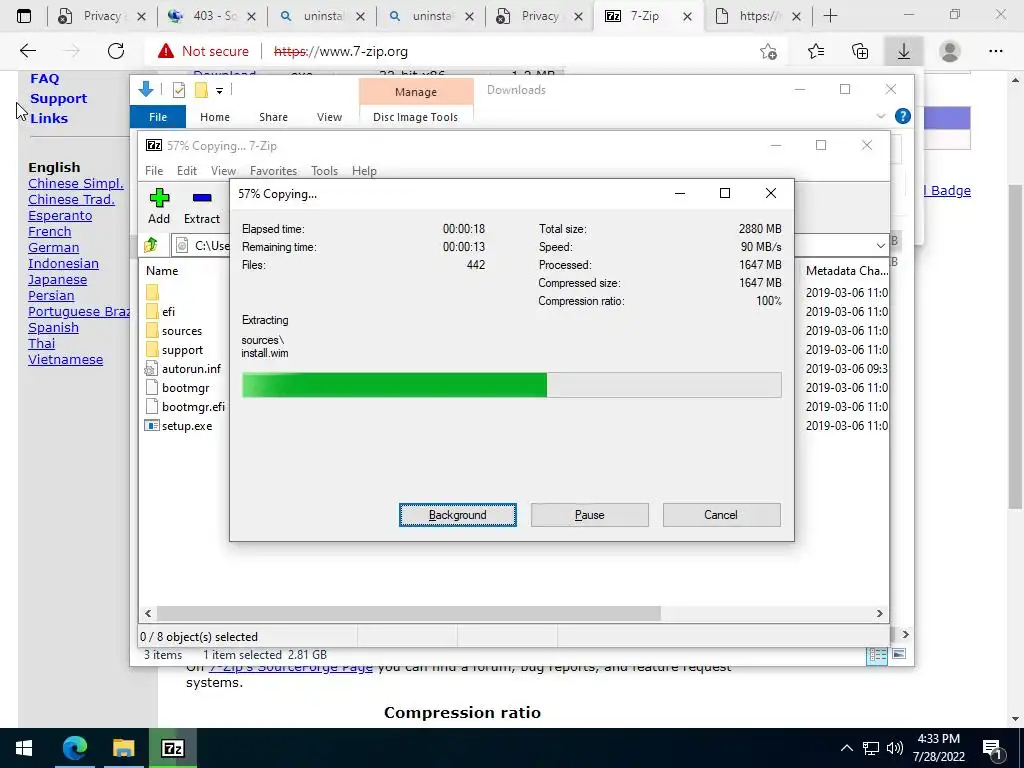This screenshot has width=1024, height=768.
Task: Open File Explorer from the taskbar
Action: point(123,748)
